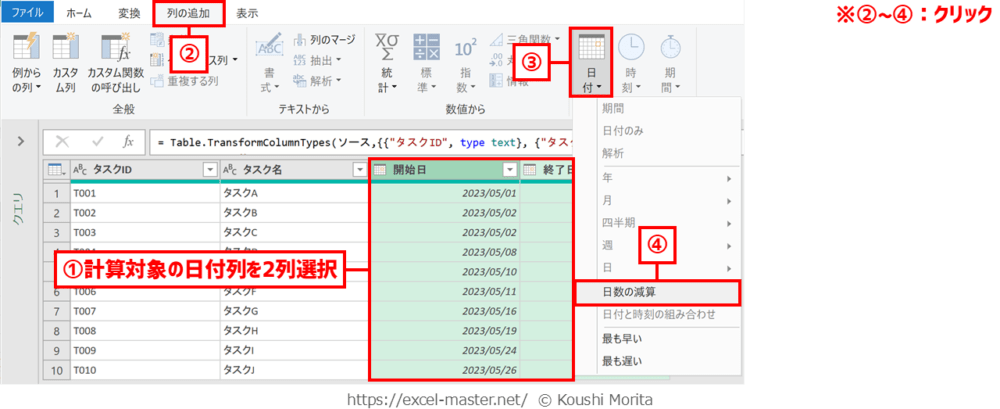
Task: Click the fx function icon
Action: (129, 142)
